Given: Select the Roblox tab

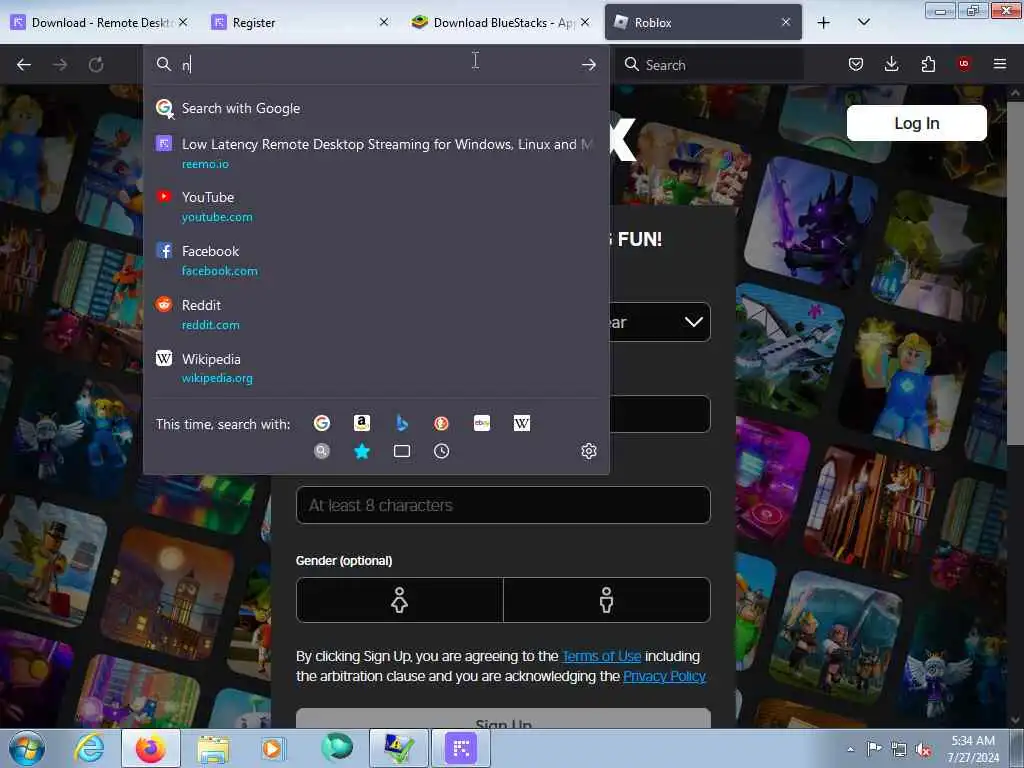Looking at the screenshot, I should tap(703, 22).
